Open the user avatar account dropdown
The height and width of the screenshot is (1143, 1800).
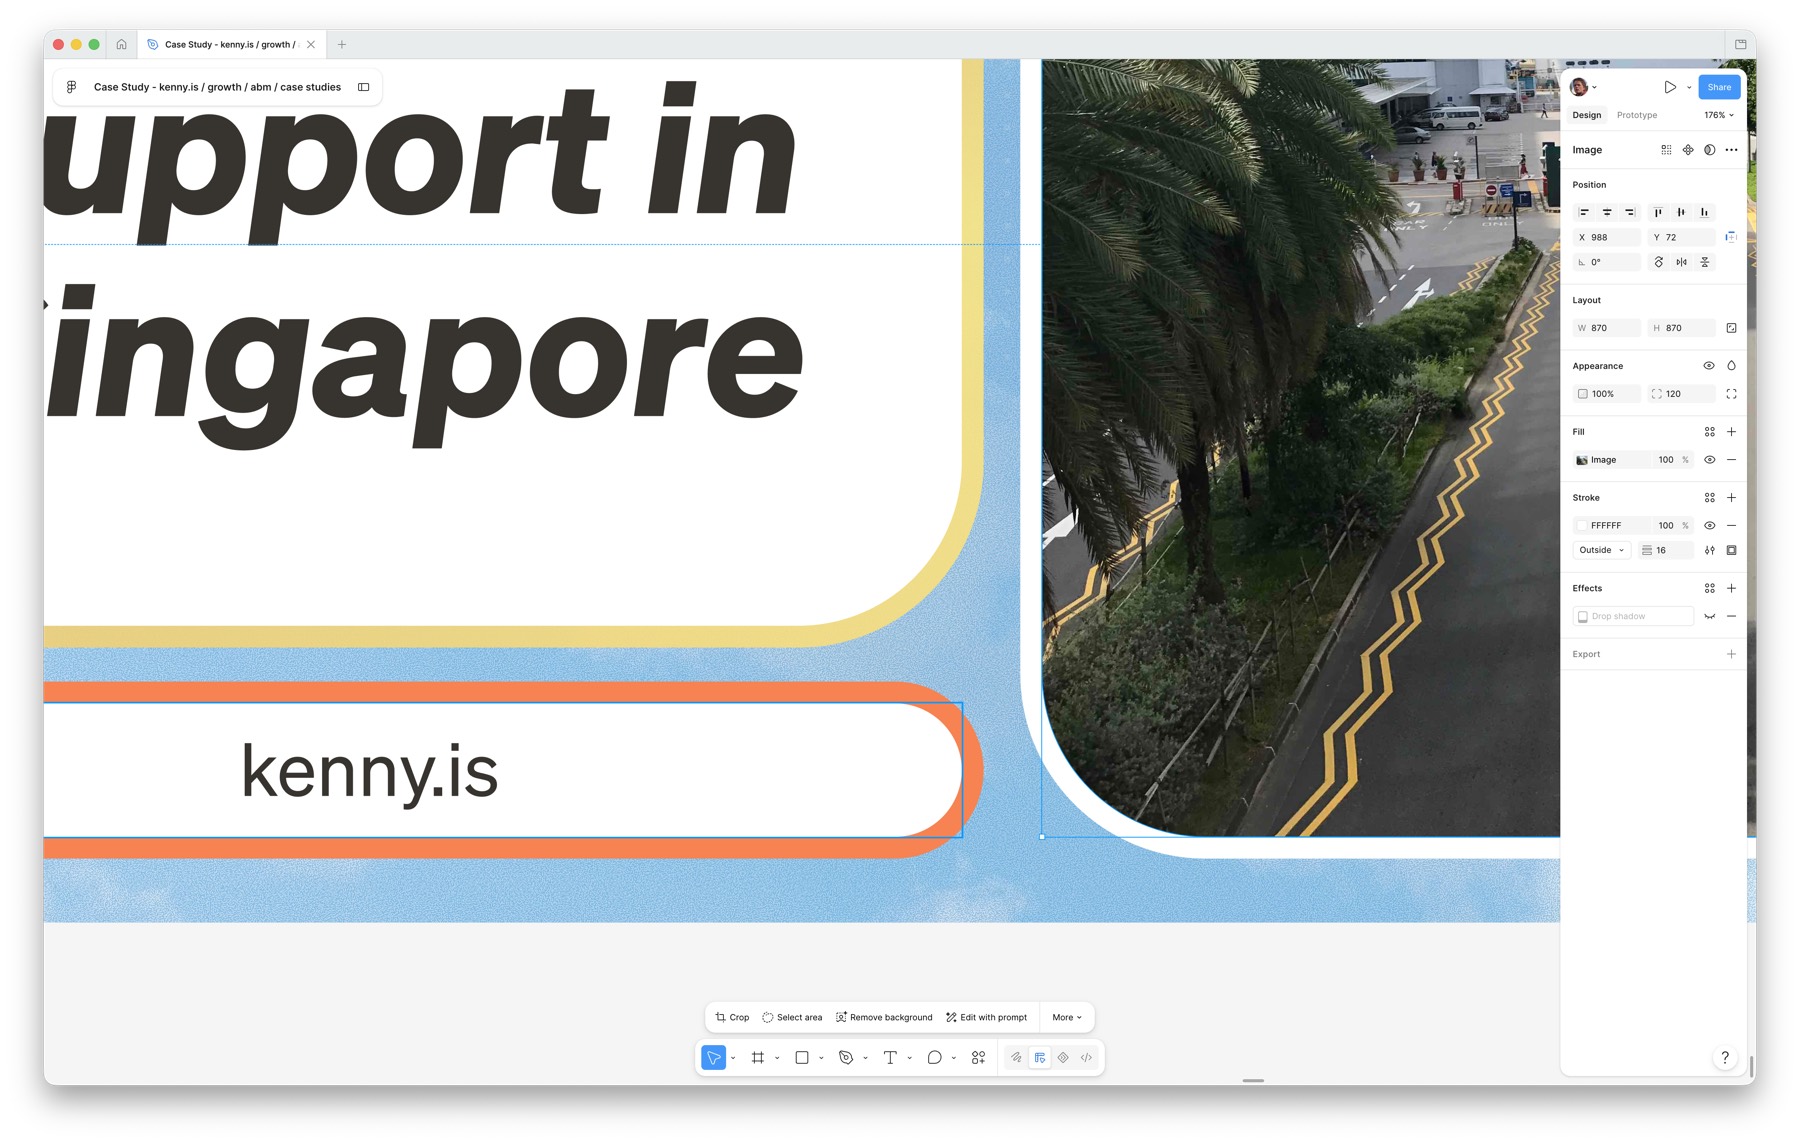[x=1583, y=87]
